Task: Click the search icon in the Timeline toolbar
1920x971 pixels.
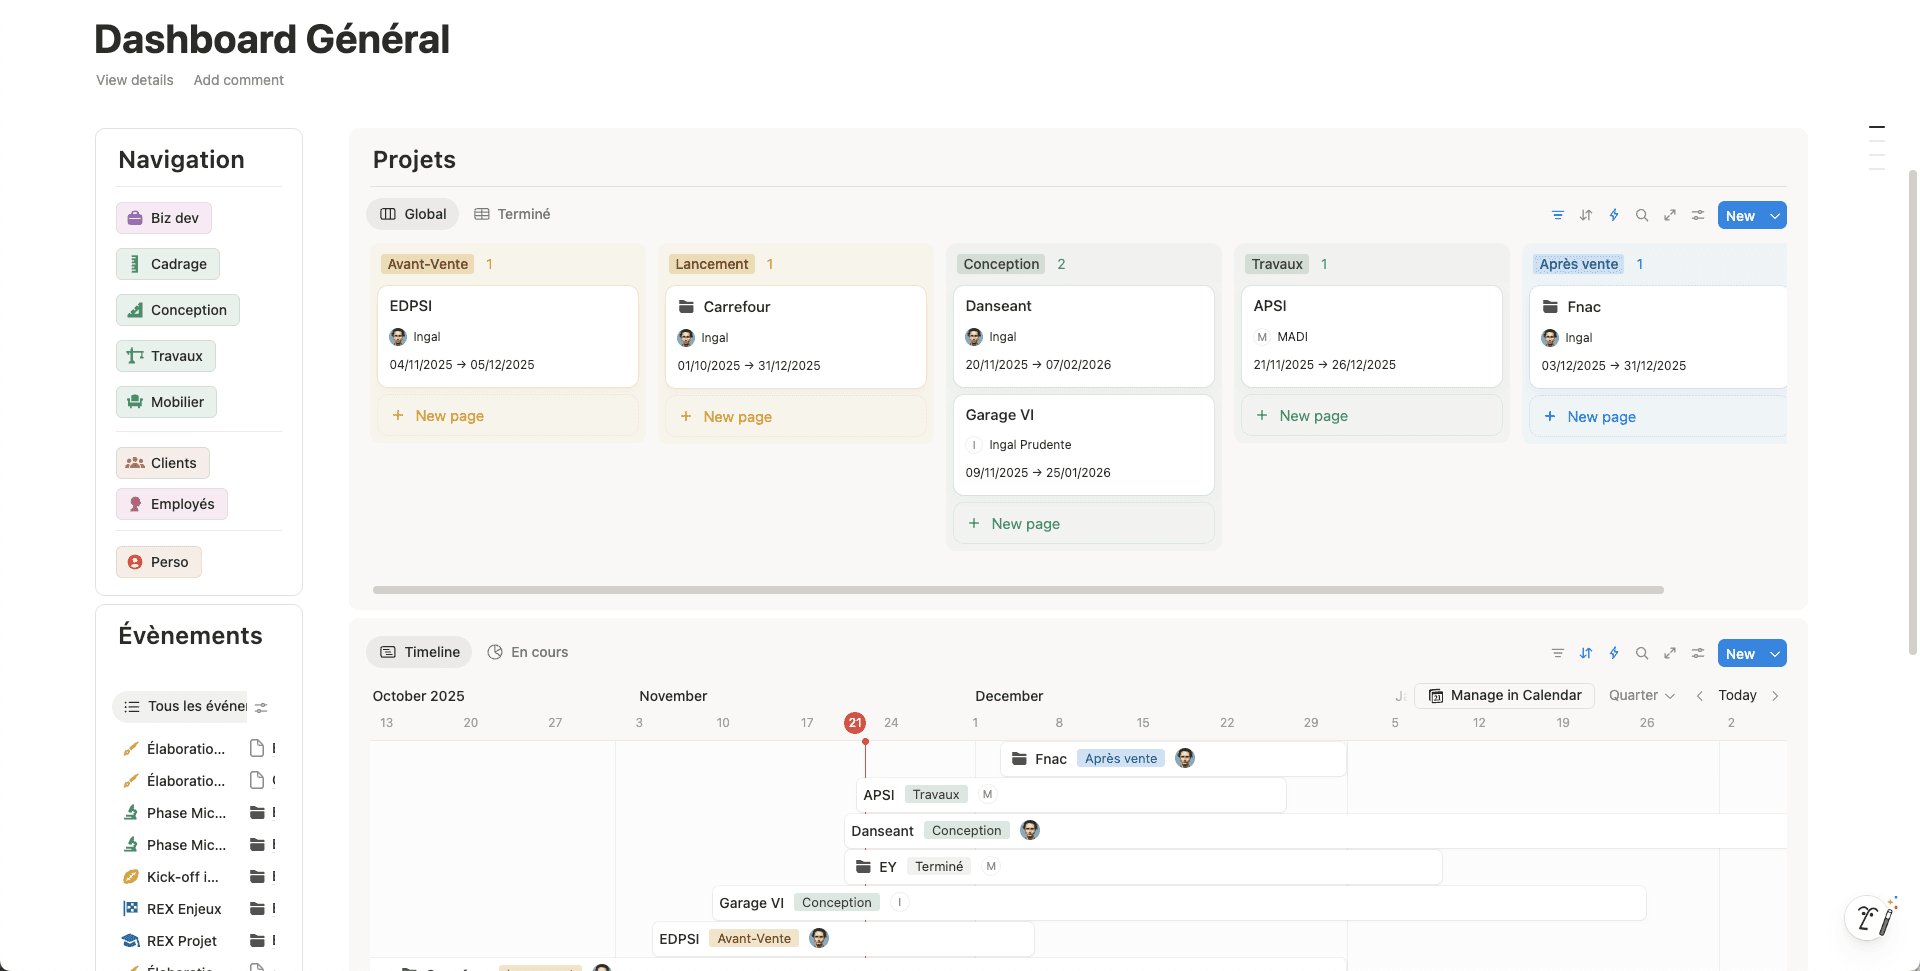Action: (x=1641, y=653)
